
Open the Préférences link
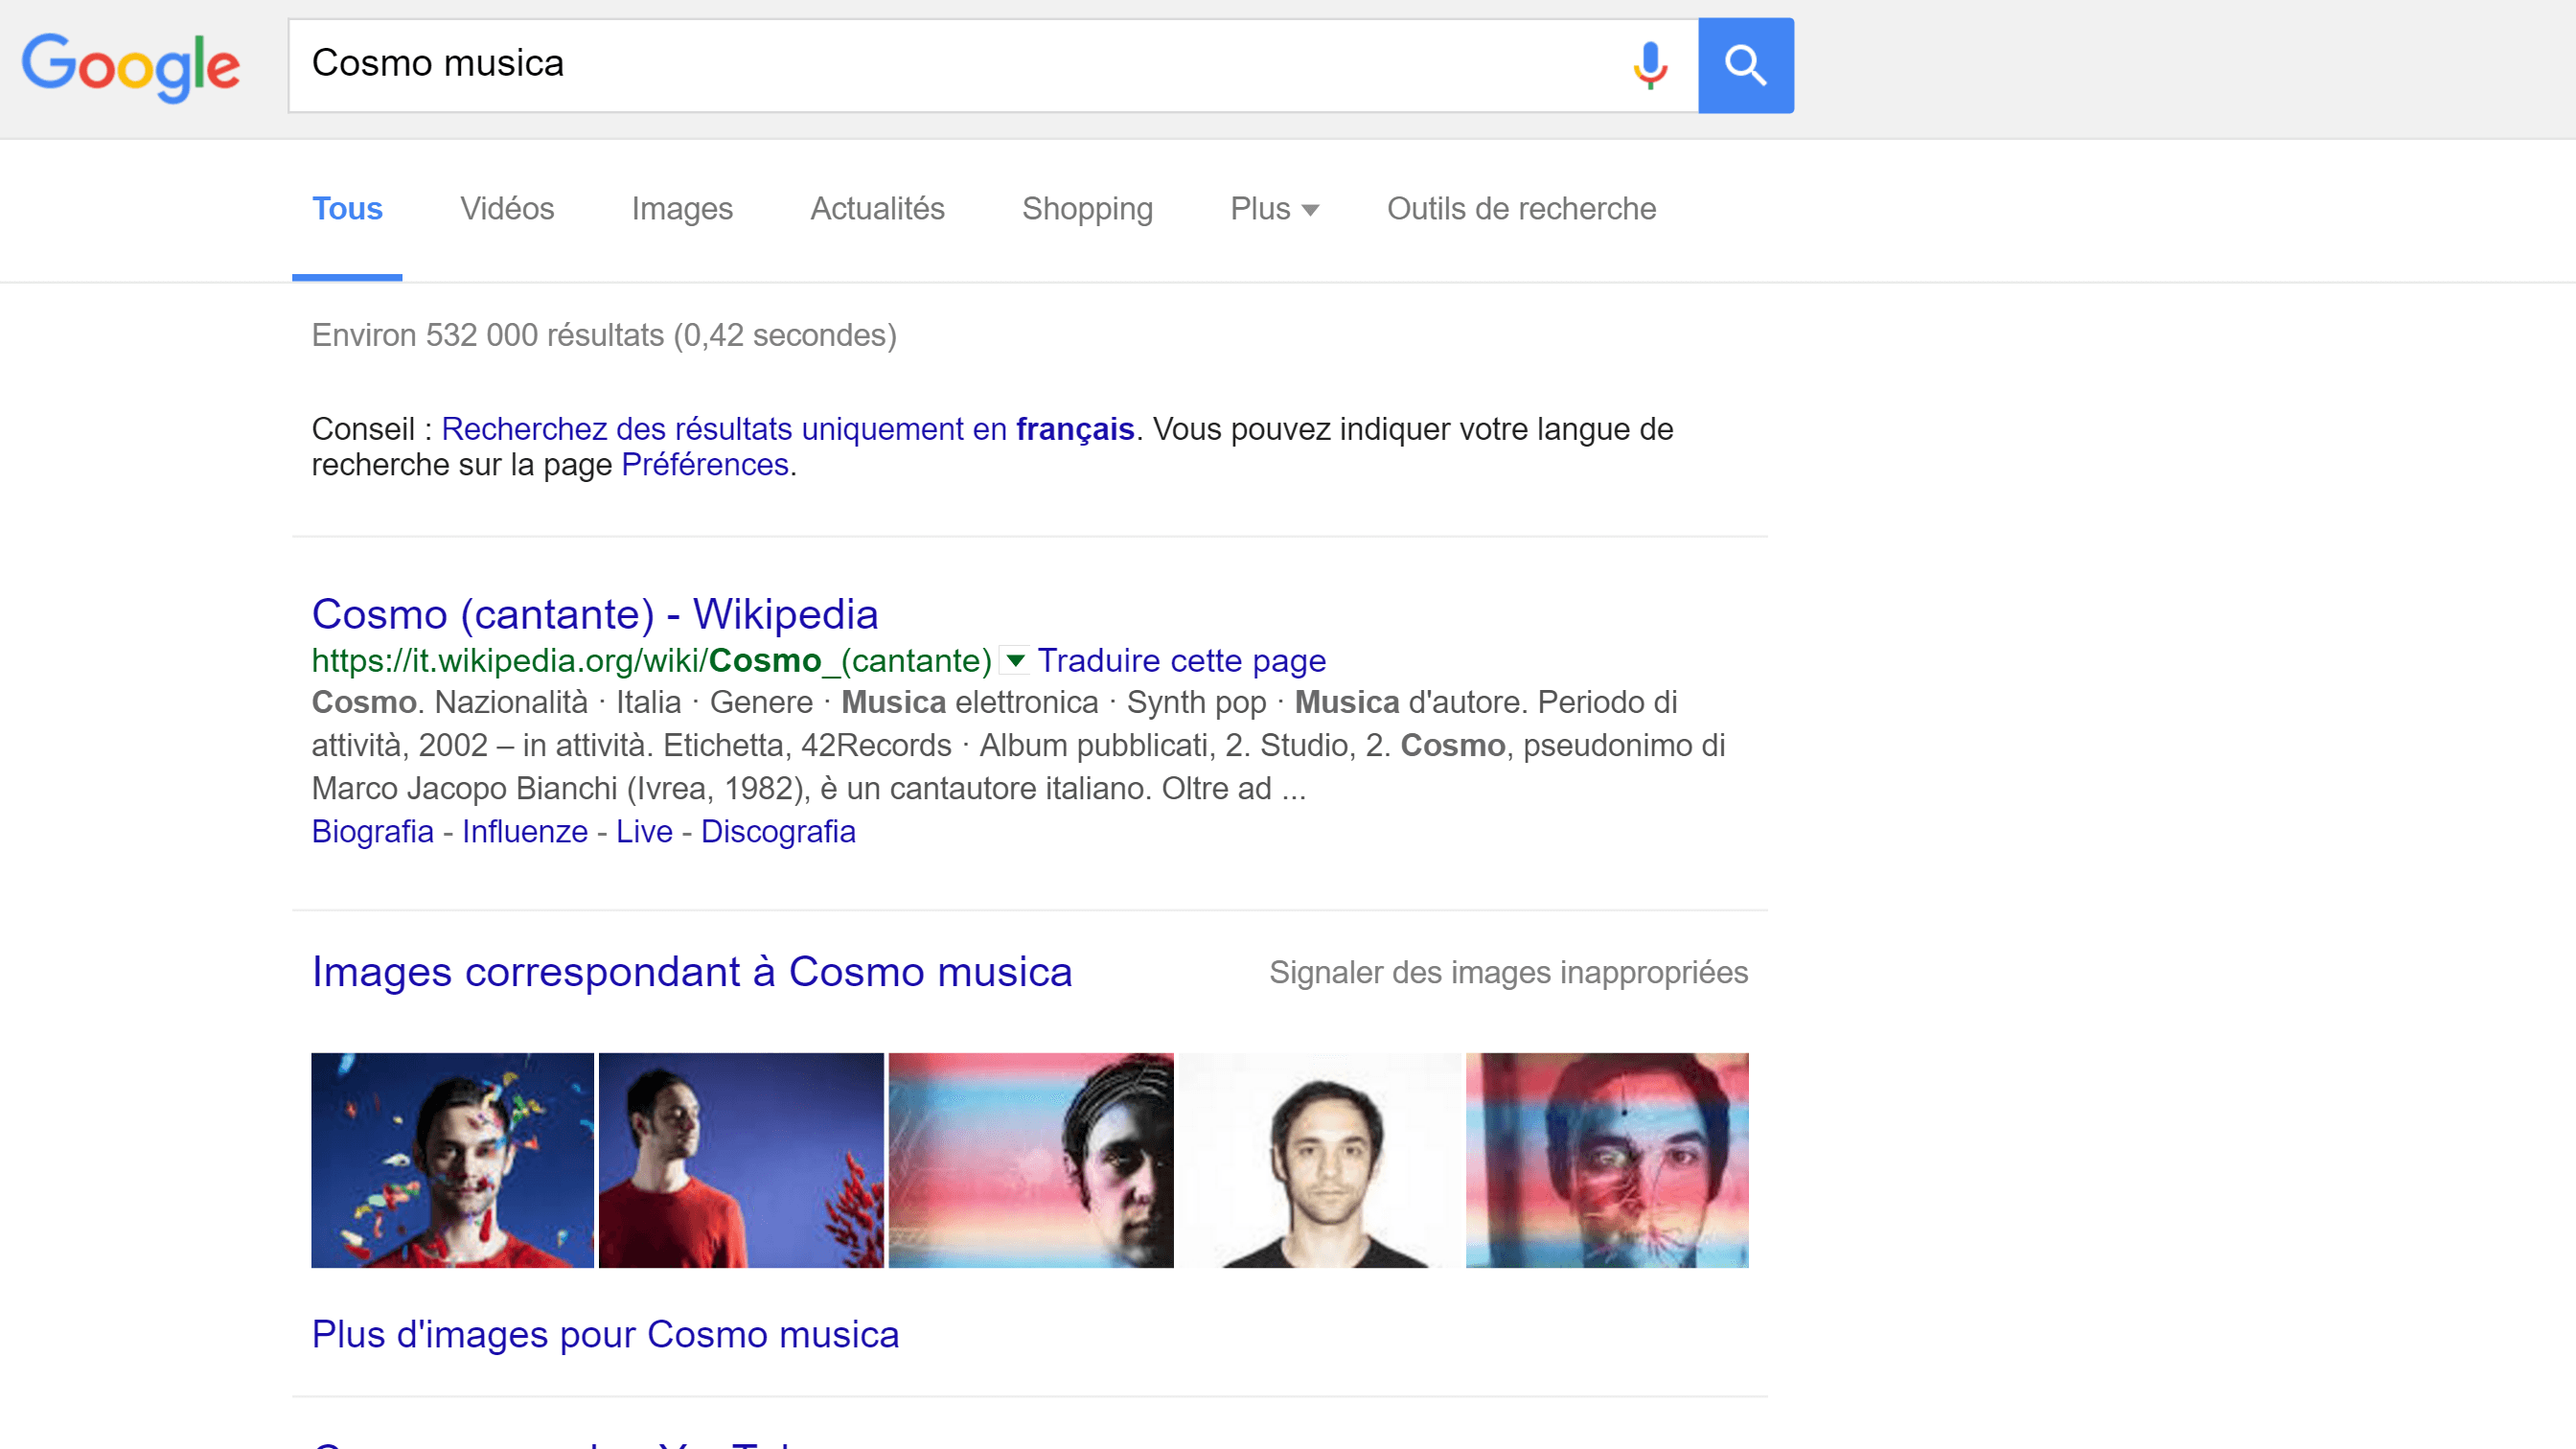tap(705, 465)
